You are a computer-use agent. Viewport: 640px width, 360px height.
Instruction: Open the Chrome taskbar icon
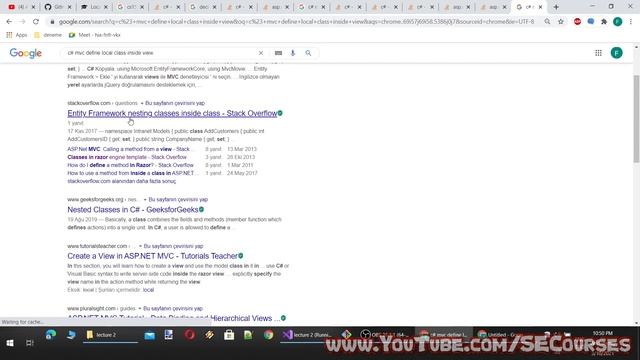tap(269, 335)
